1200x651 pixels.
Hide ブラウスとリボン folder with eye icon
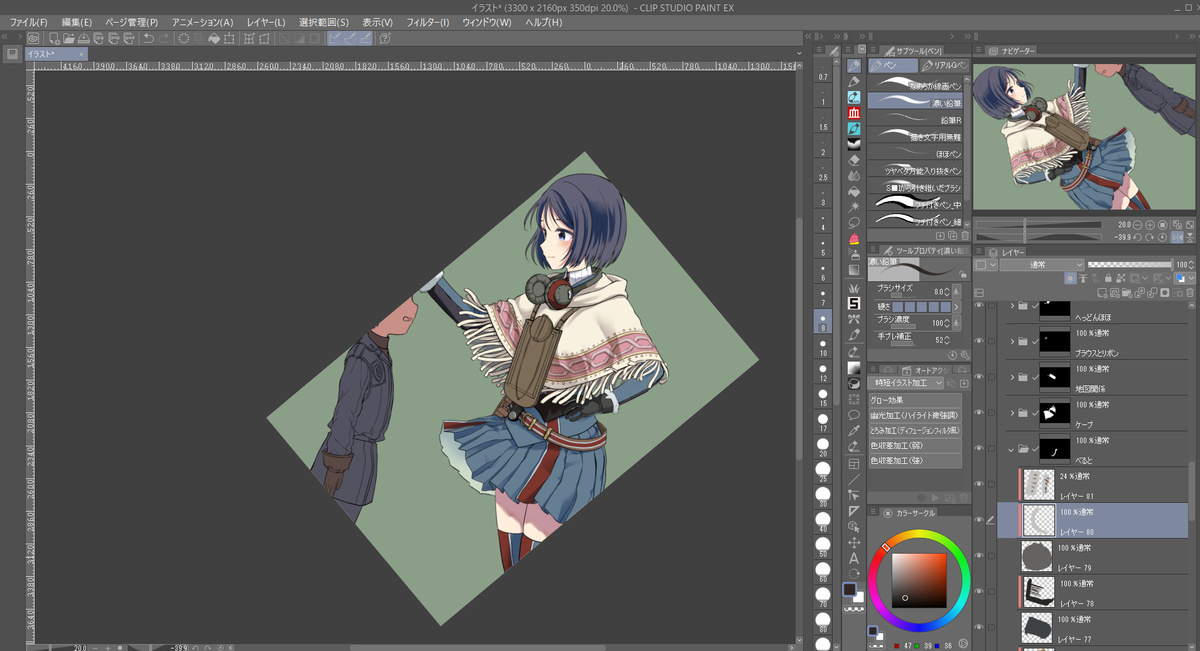click(x=979, y=341)
